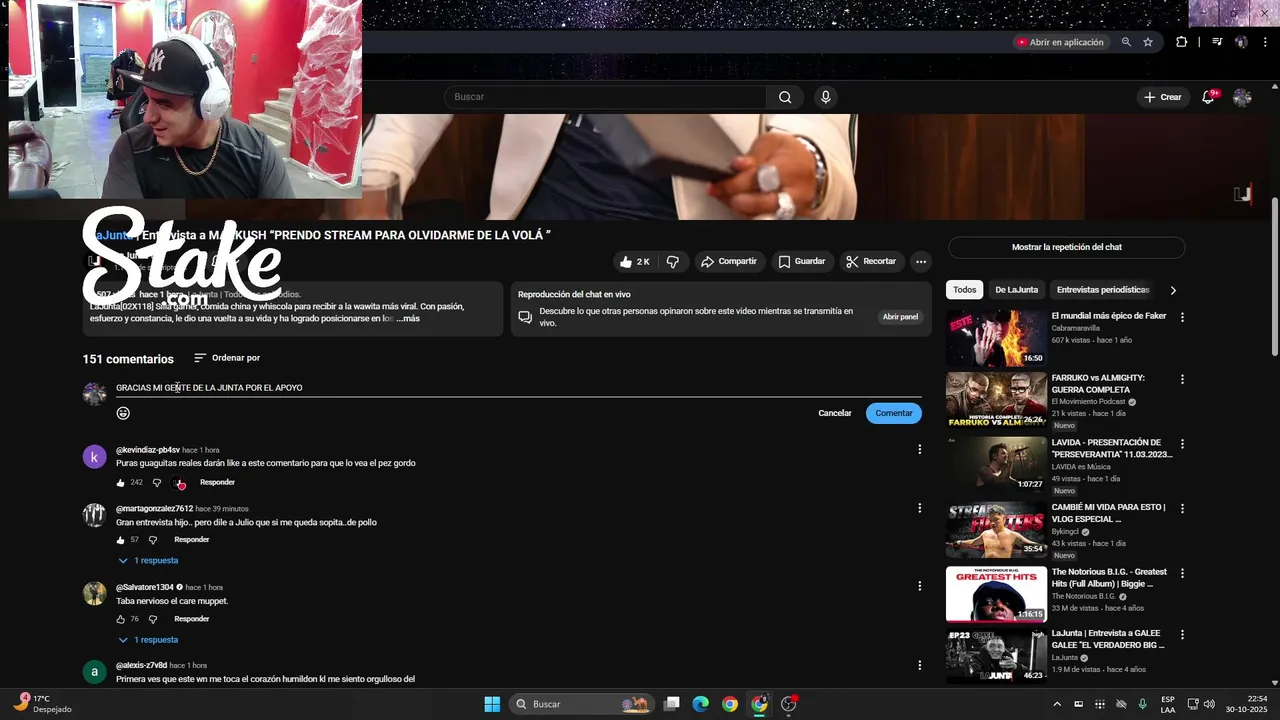The image size is (1280, 720).
Task: Select the 'Entrevistas periodísticas' filter chip
Action: [x=1103, y=290]
